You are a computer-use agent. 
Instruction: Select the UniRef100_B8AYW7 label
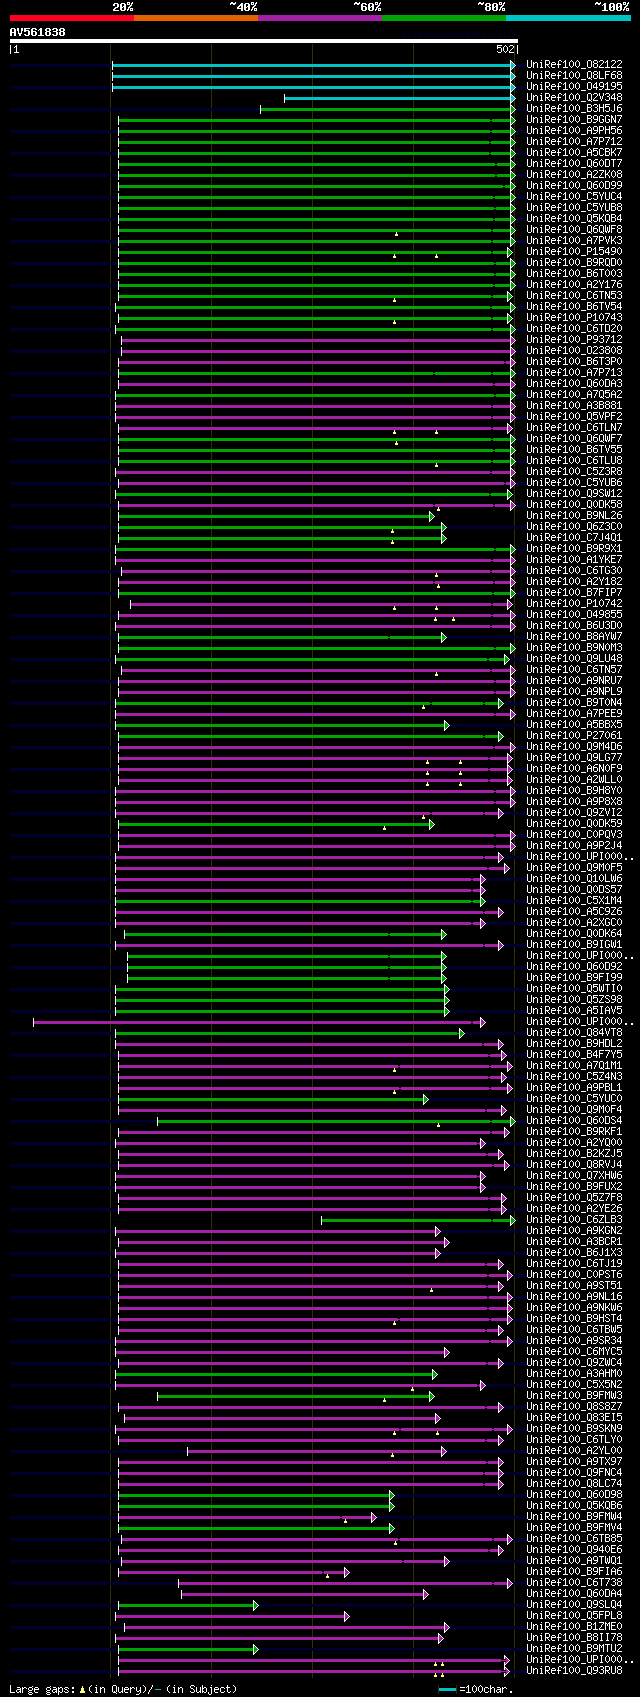(x=574, y=637)
